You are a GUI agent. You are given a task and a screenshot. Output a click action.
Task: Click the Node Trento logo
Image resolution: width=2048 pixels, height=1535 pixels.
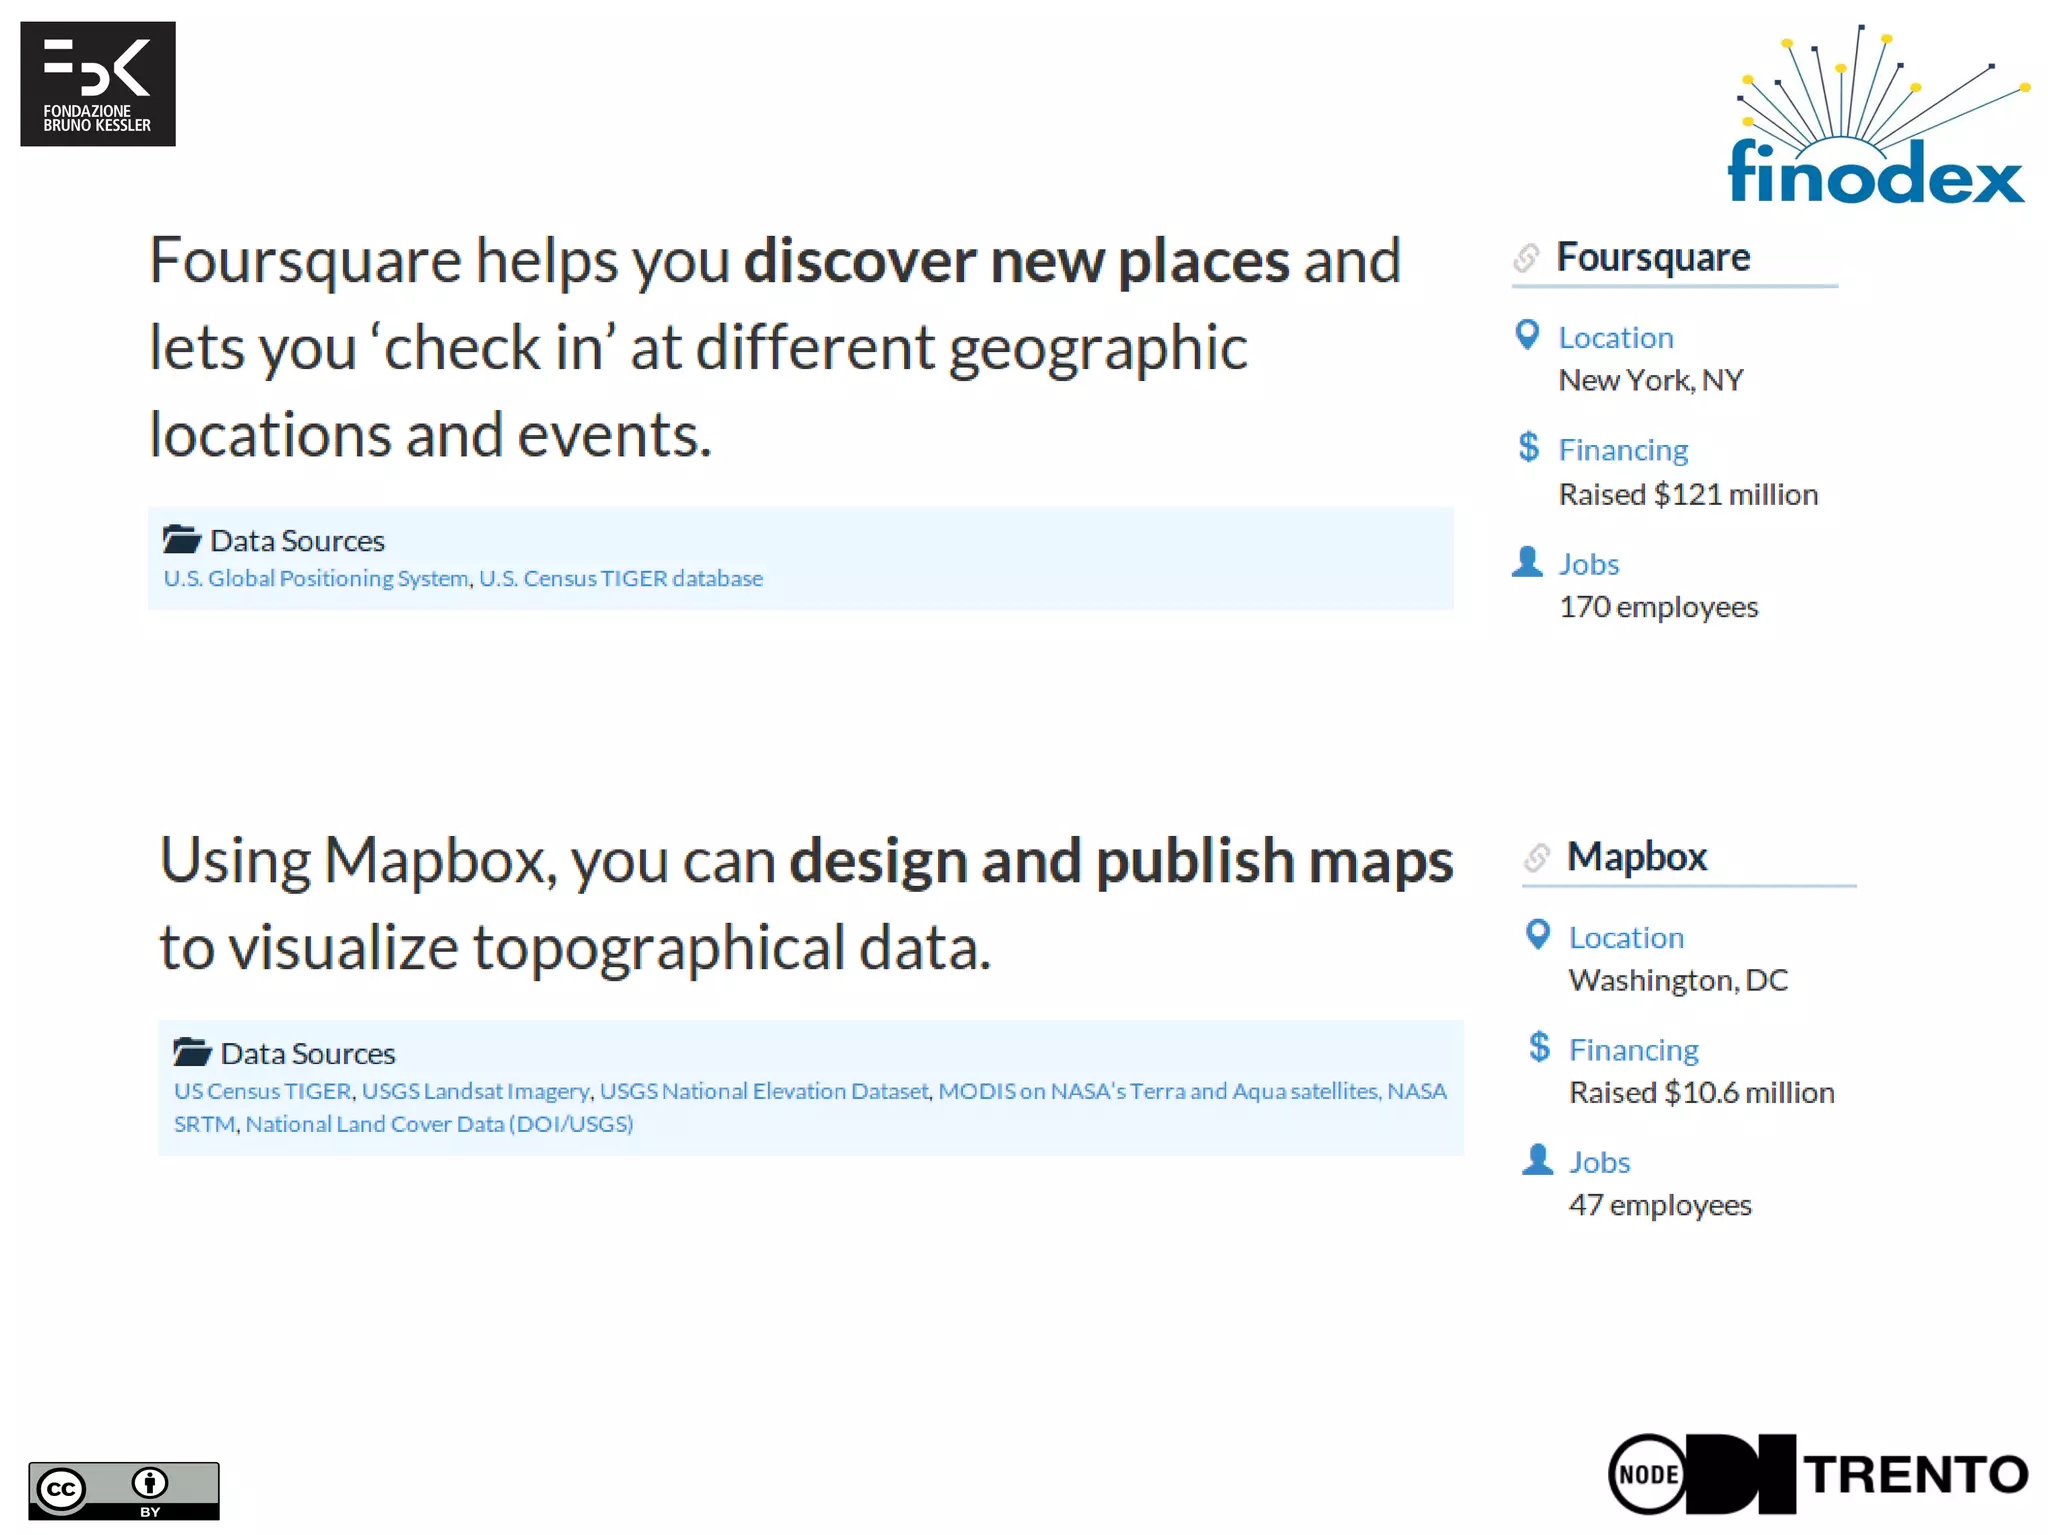pyautogui.click(x=1817, y=1474)
